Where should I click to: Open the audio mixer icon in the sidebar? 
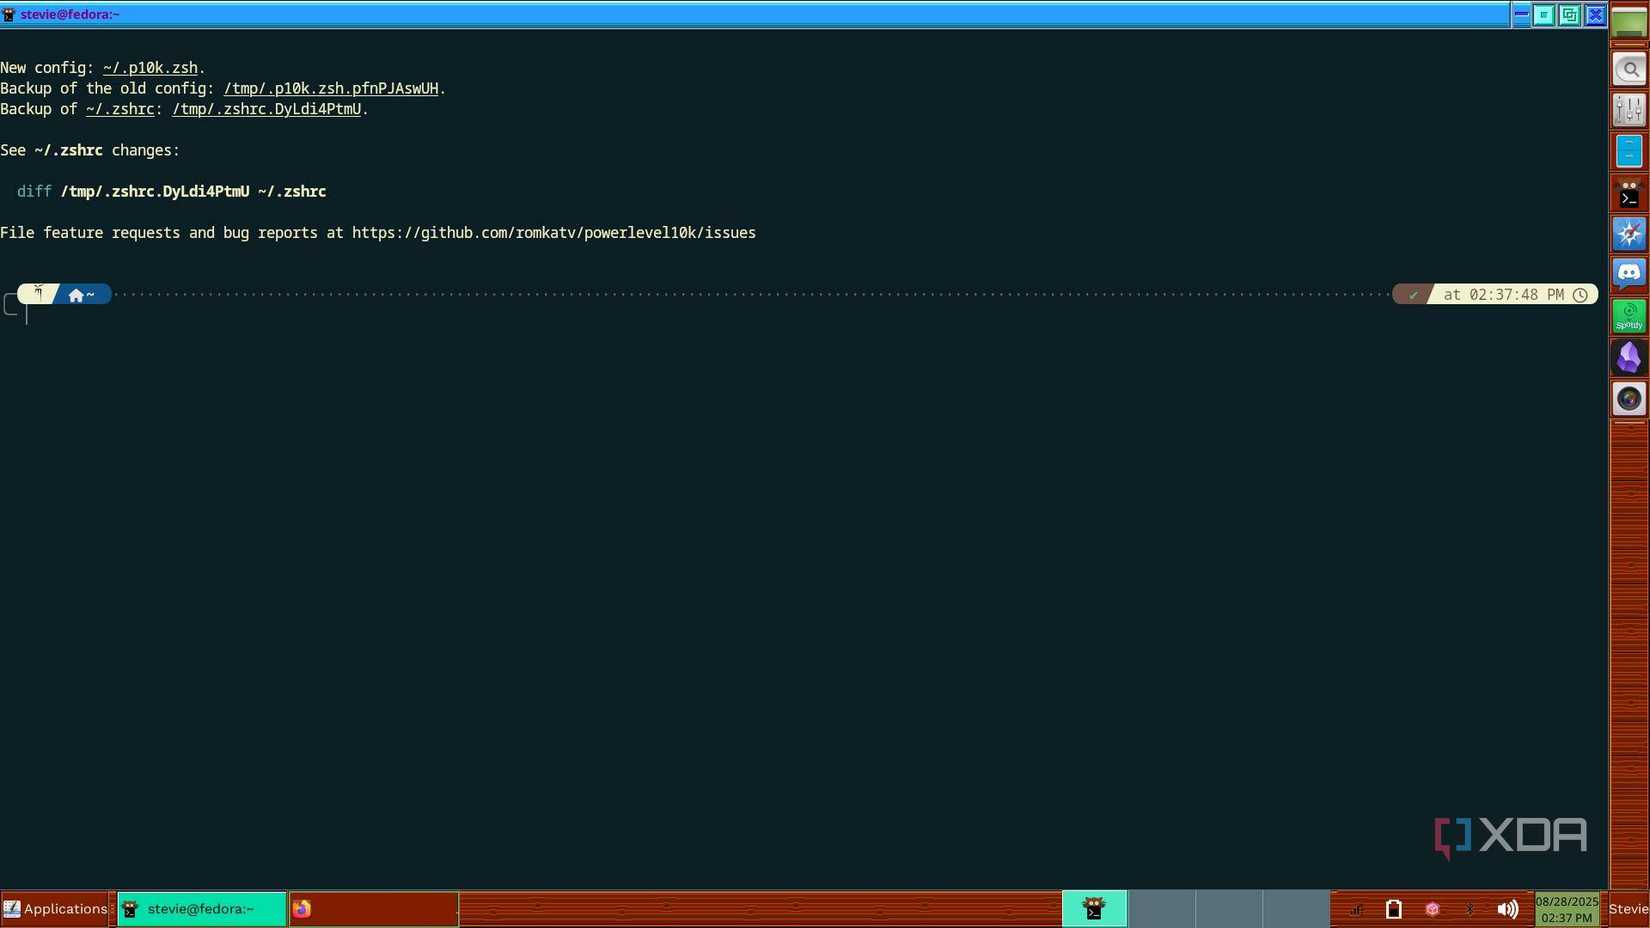[1628, 110]
